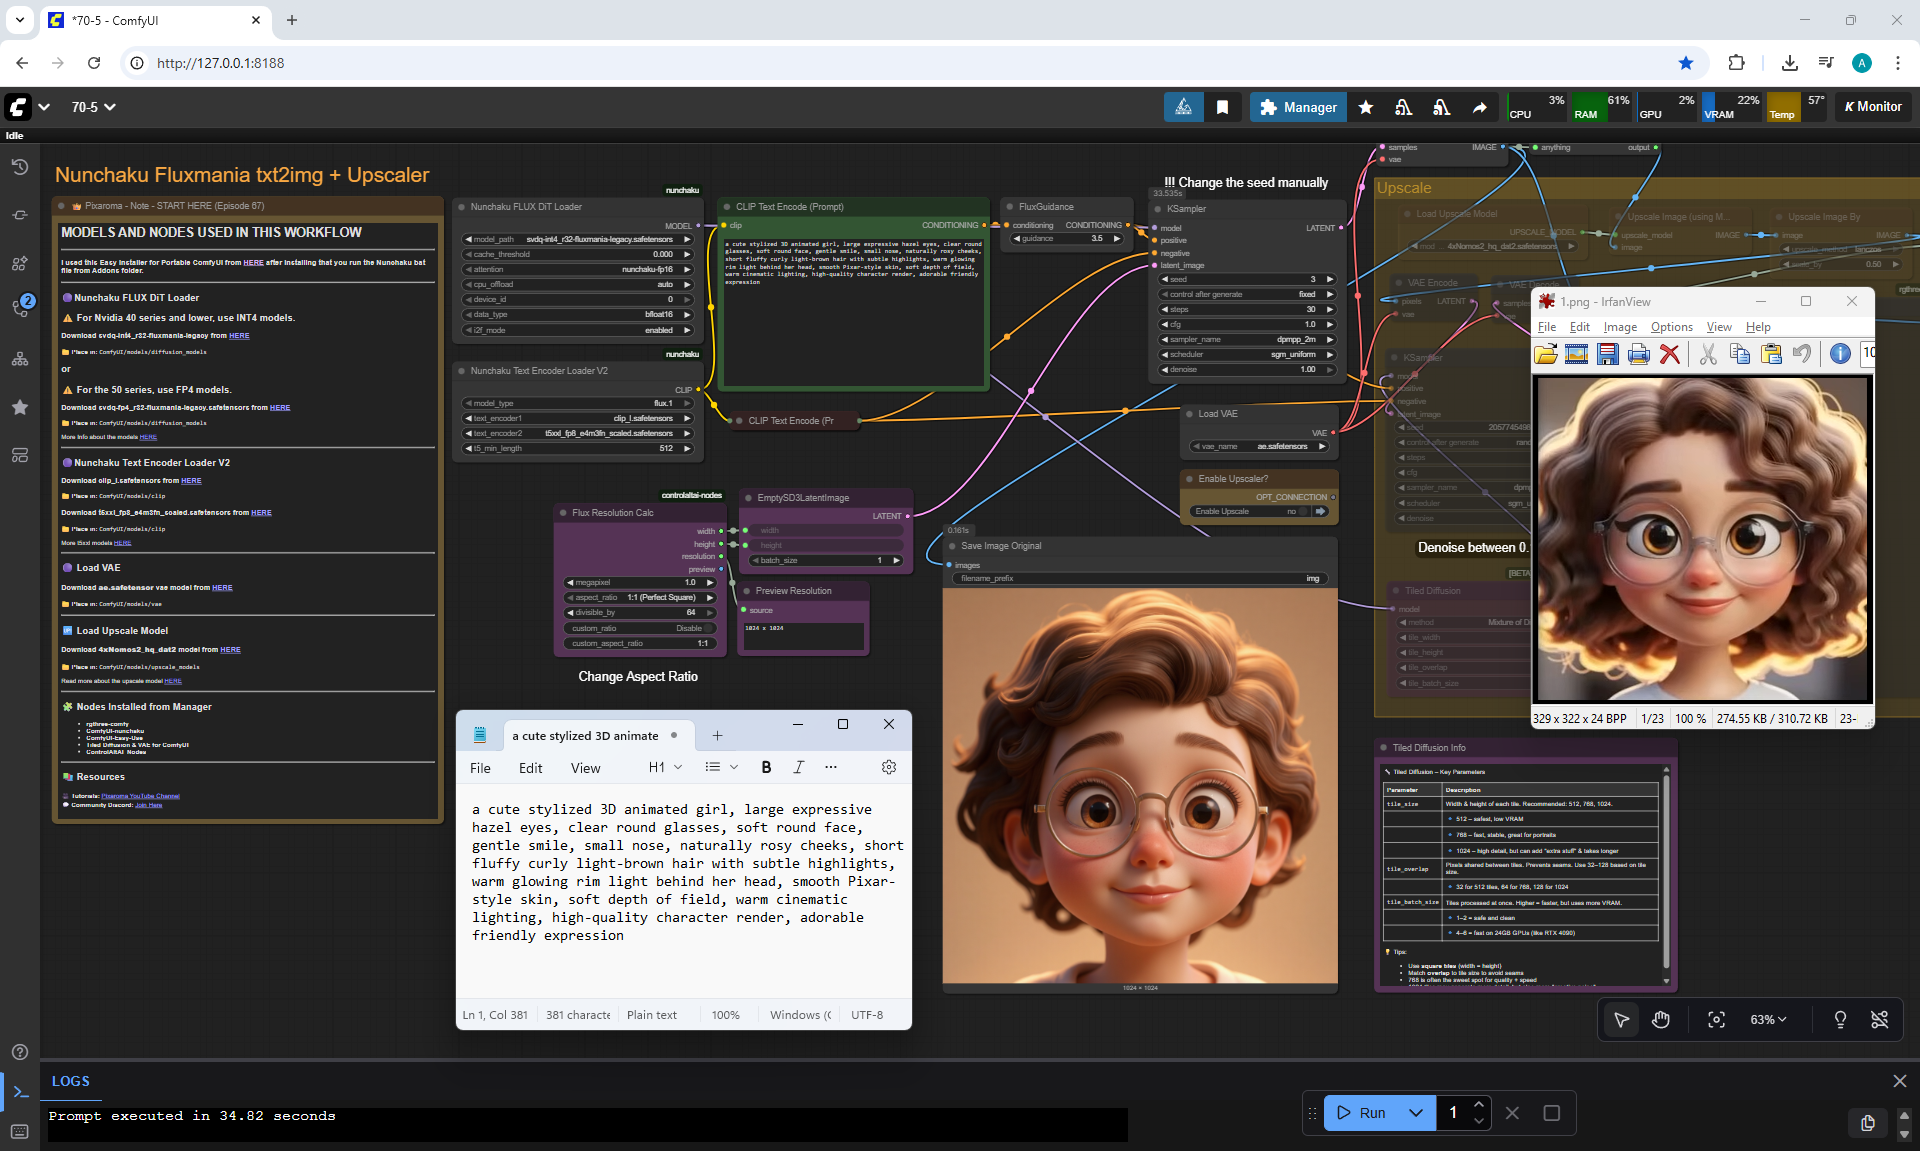The height and width of the screenshot is (1151, 1920).
Task: Click IrfanView image information icon
Action: [1839, 354]
